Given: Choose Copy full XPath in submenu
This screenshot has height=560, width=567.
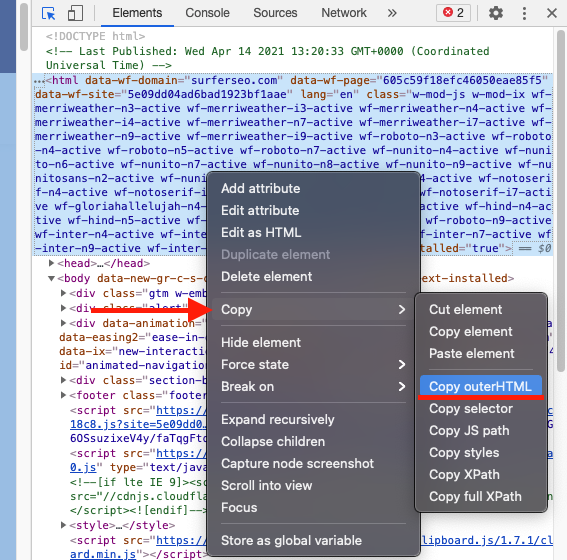Looking at the screenshot, I should click(x=481, y=497).
